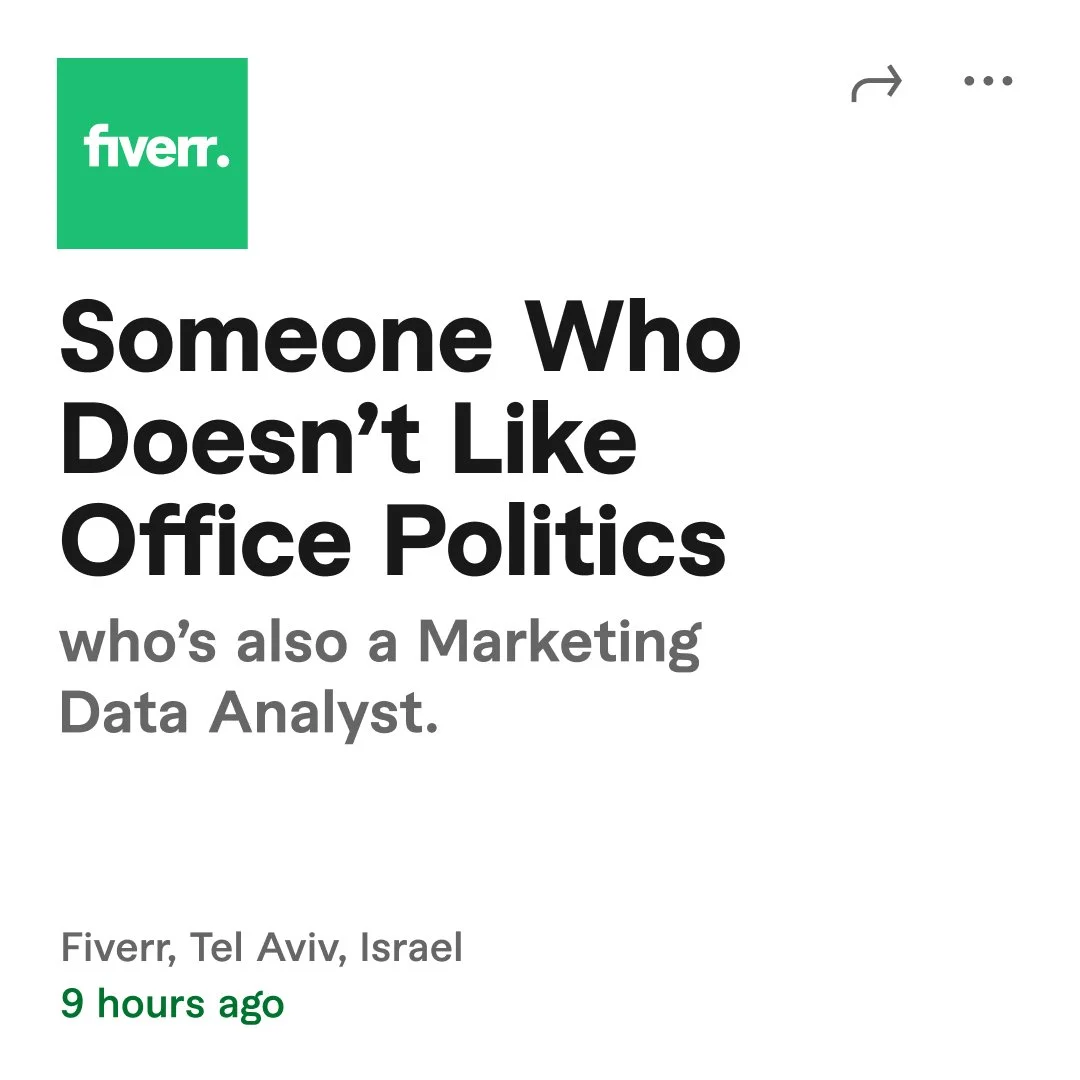
Task: Open the three-dot more options menu
Action: pyautogui.click(x=988, y=82)
